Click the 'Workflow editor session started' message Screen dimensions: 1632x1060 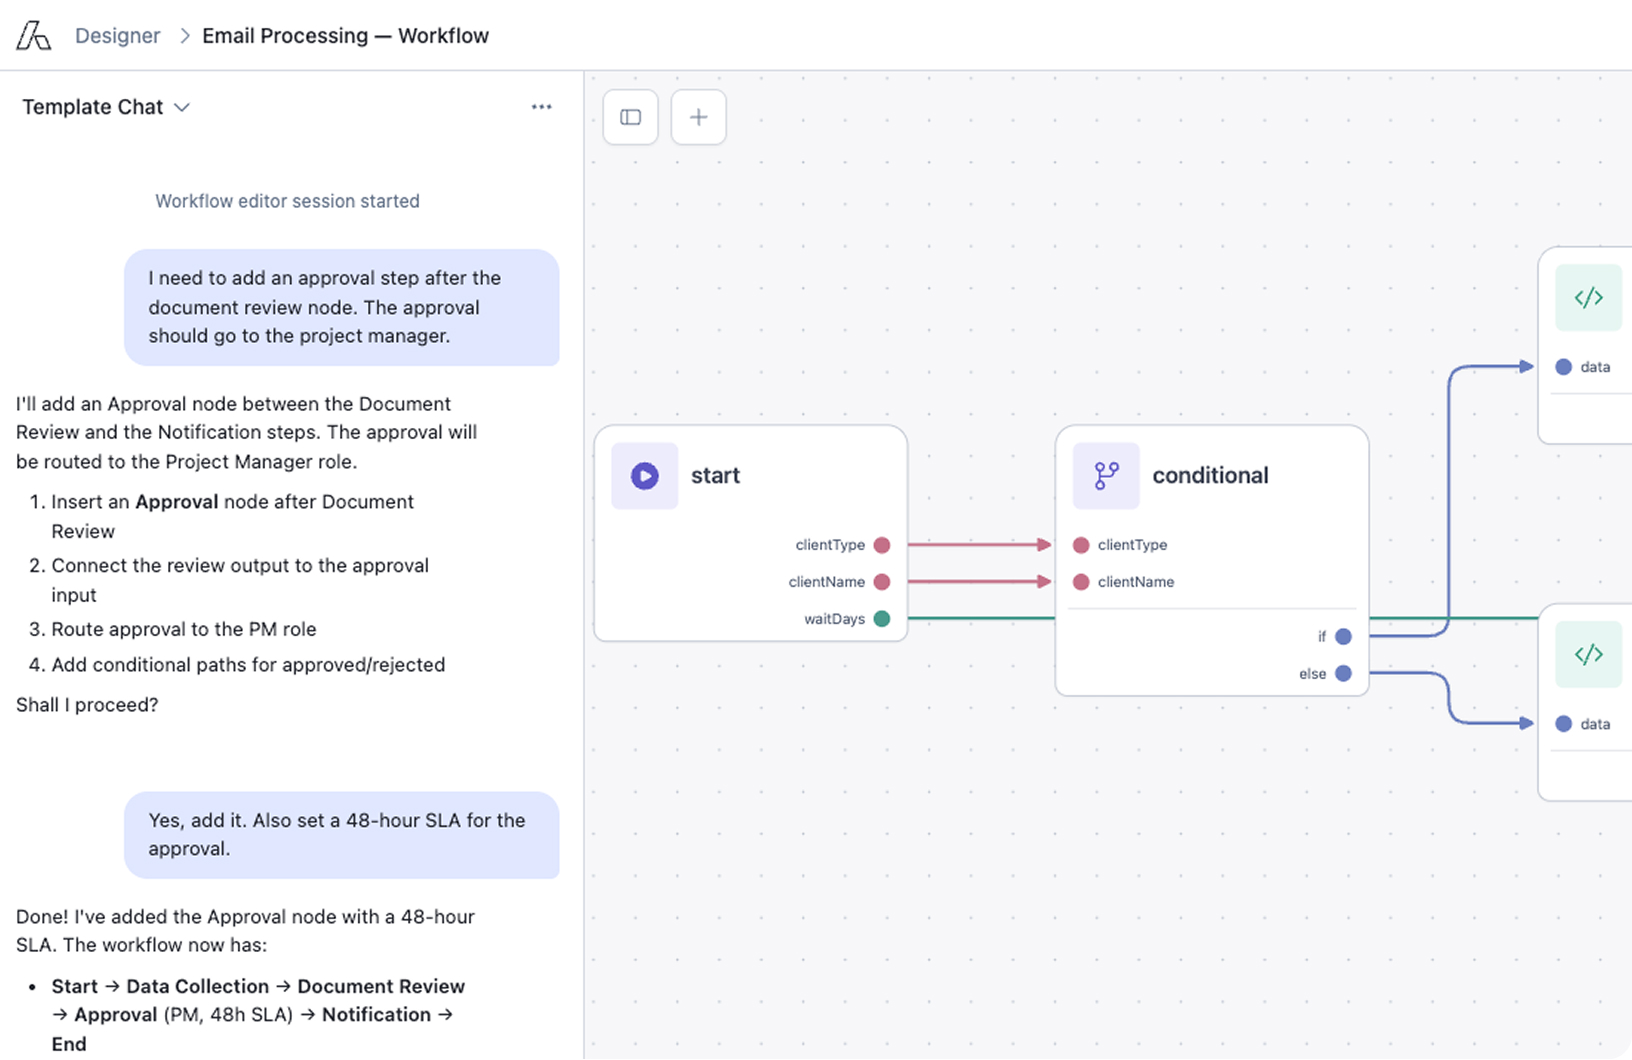coord(287,201)
